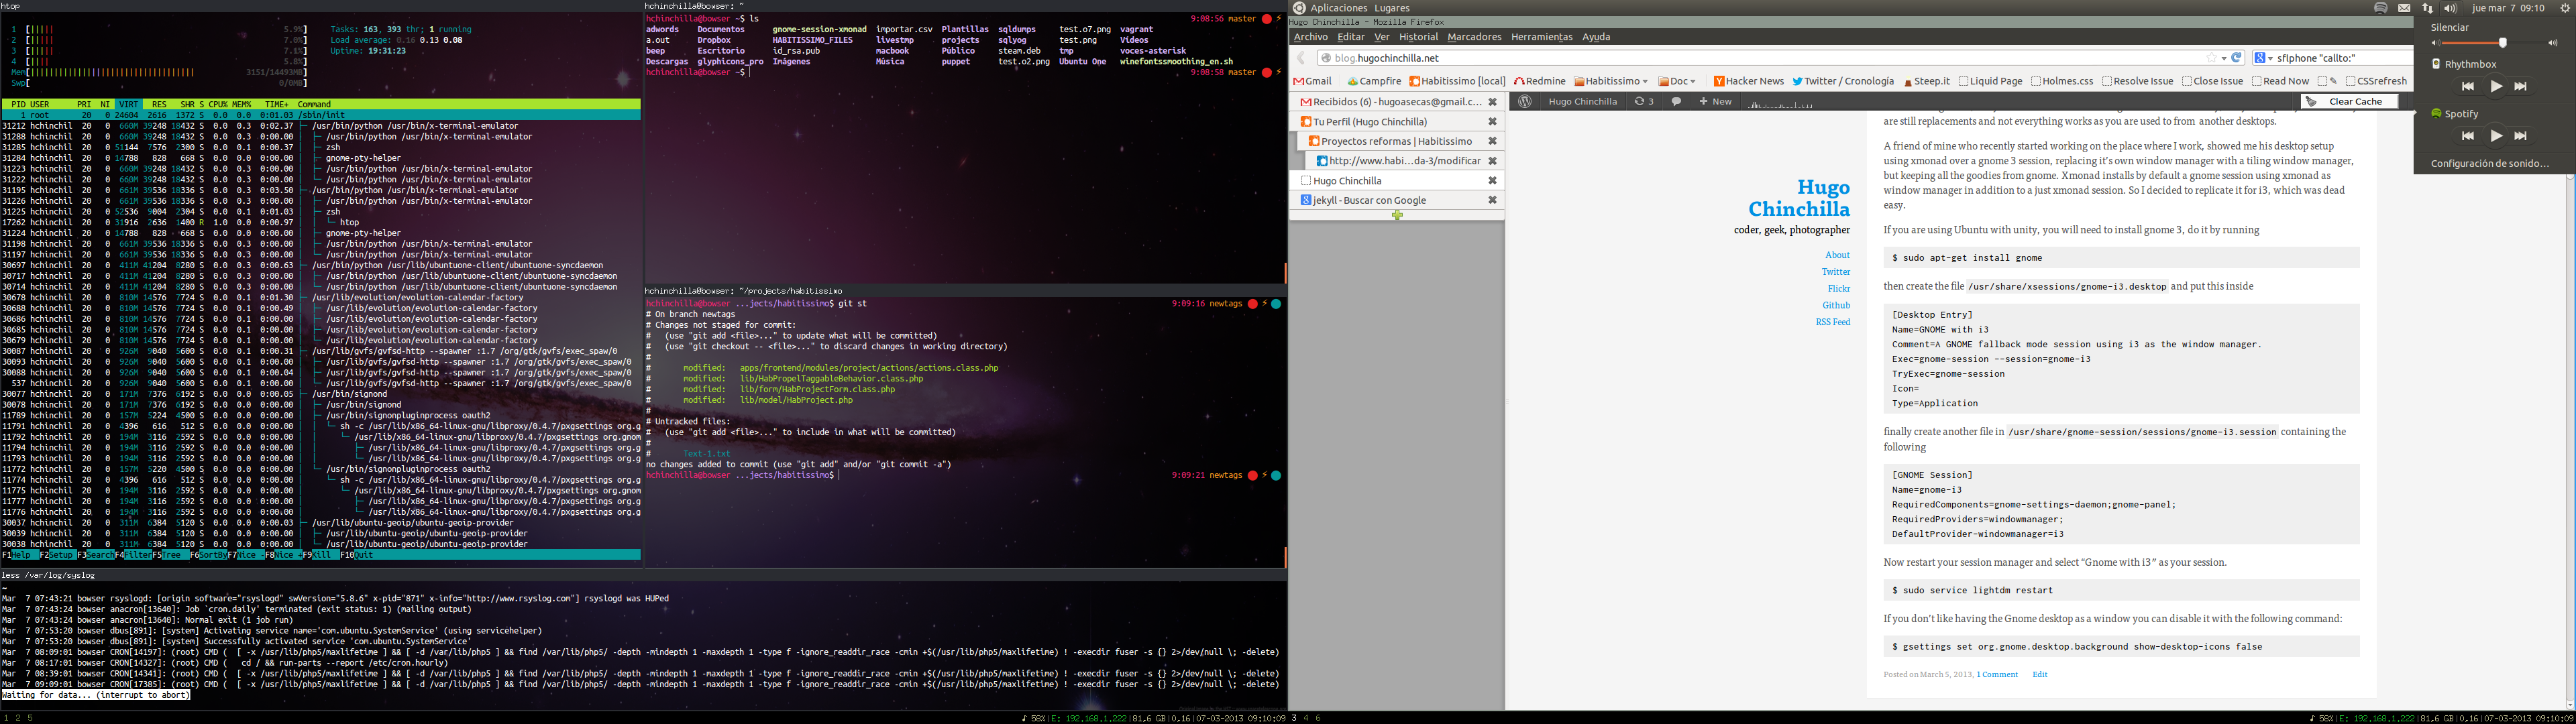Click green plus to open new tab
The height and width of the screenshot is (724, 2576).
(1397, 215)
